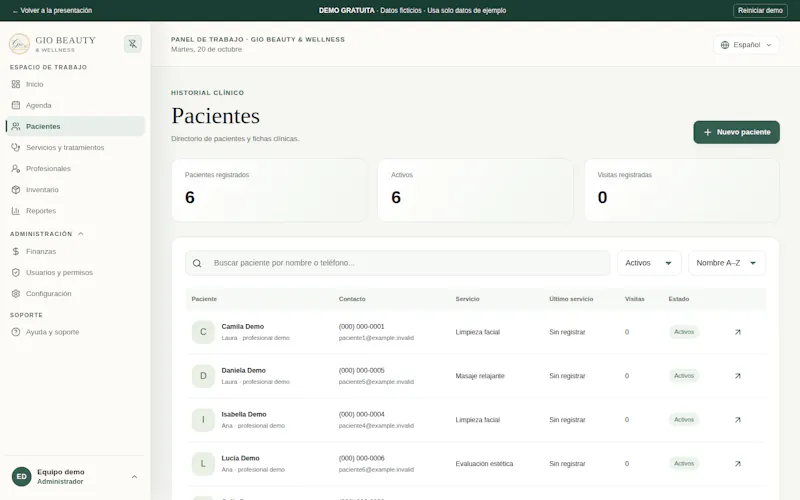Click the Último servicio column header
The width and height of the screenshot is (800, 500).
[x=571, y=299]
